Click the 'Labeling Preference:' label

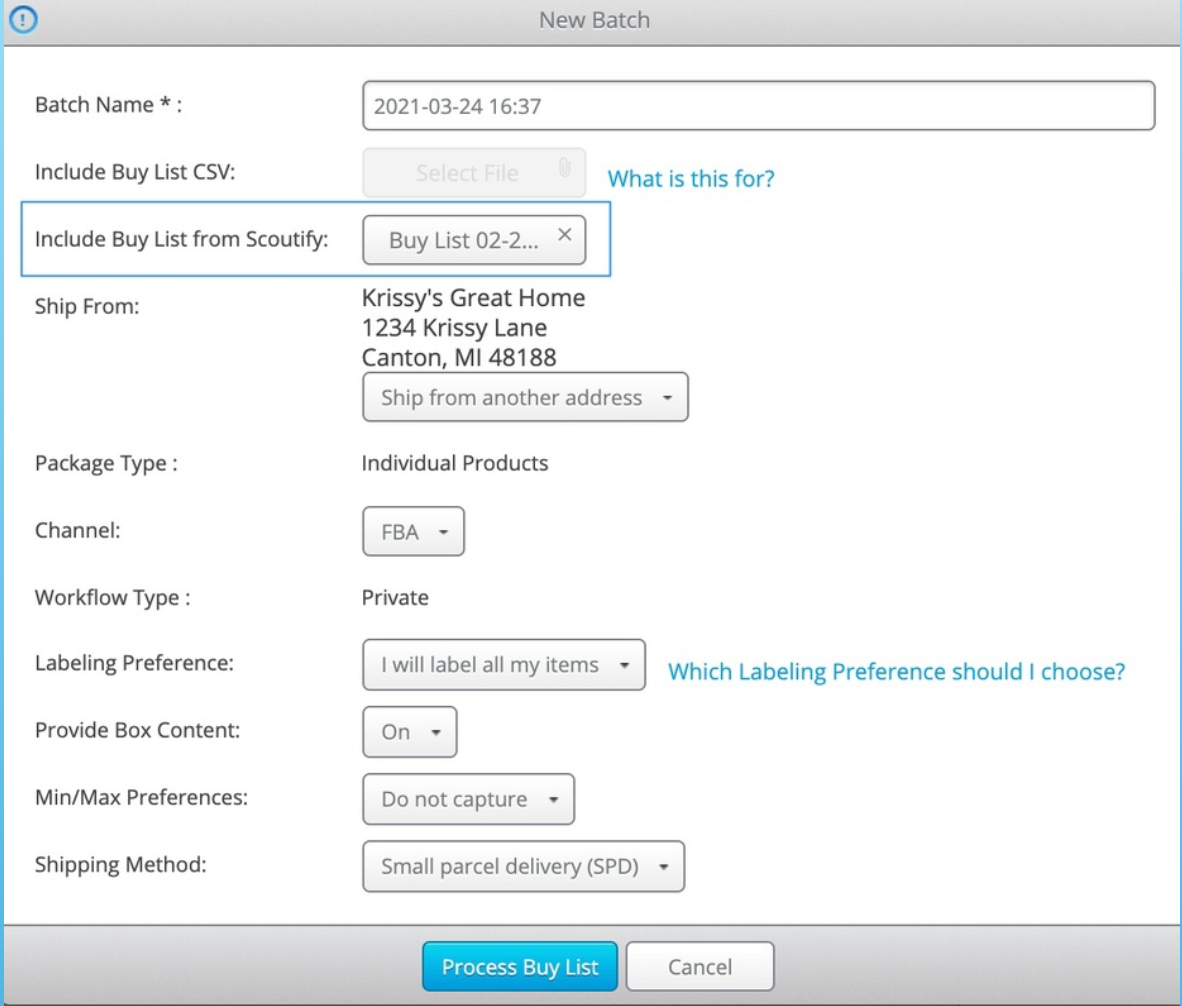[134, 663]
